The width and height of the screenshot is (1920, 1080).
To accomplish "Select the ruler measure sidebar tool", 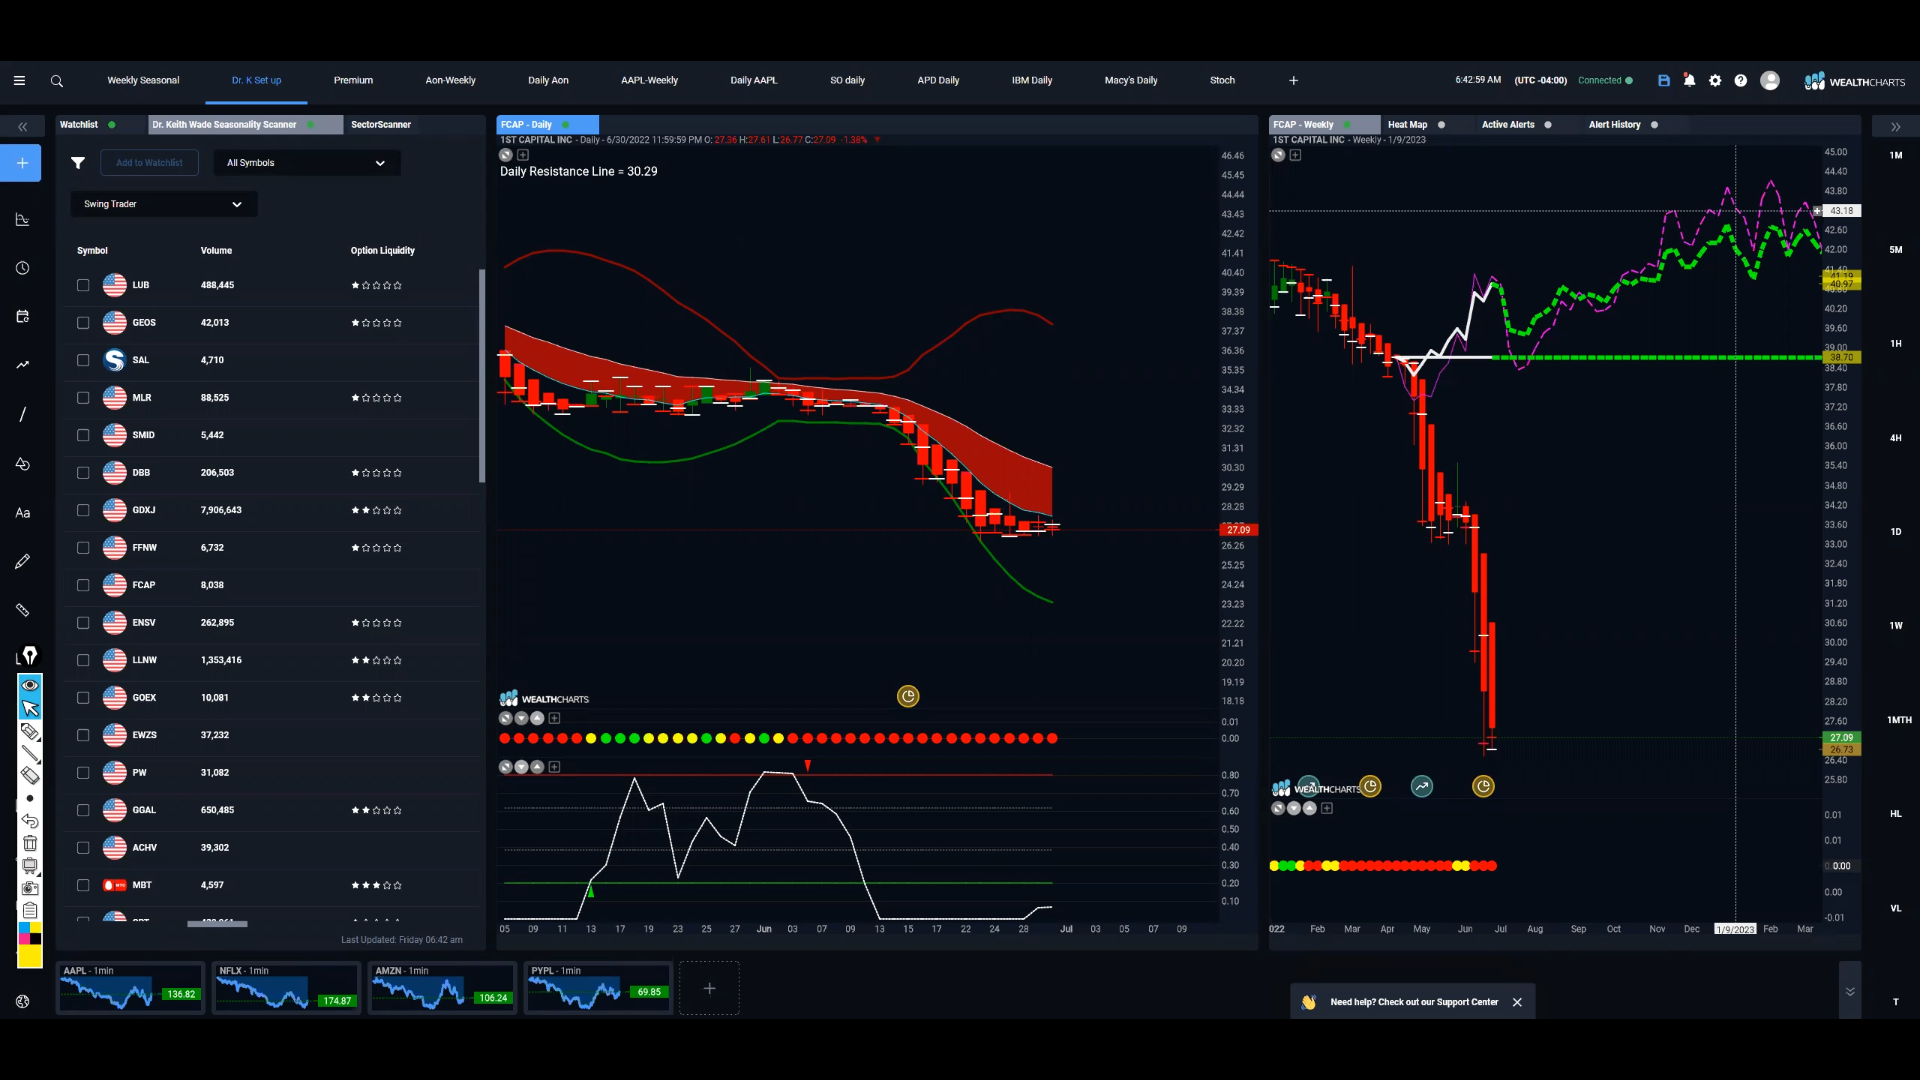I will [22, 610].
